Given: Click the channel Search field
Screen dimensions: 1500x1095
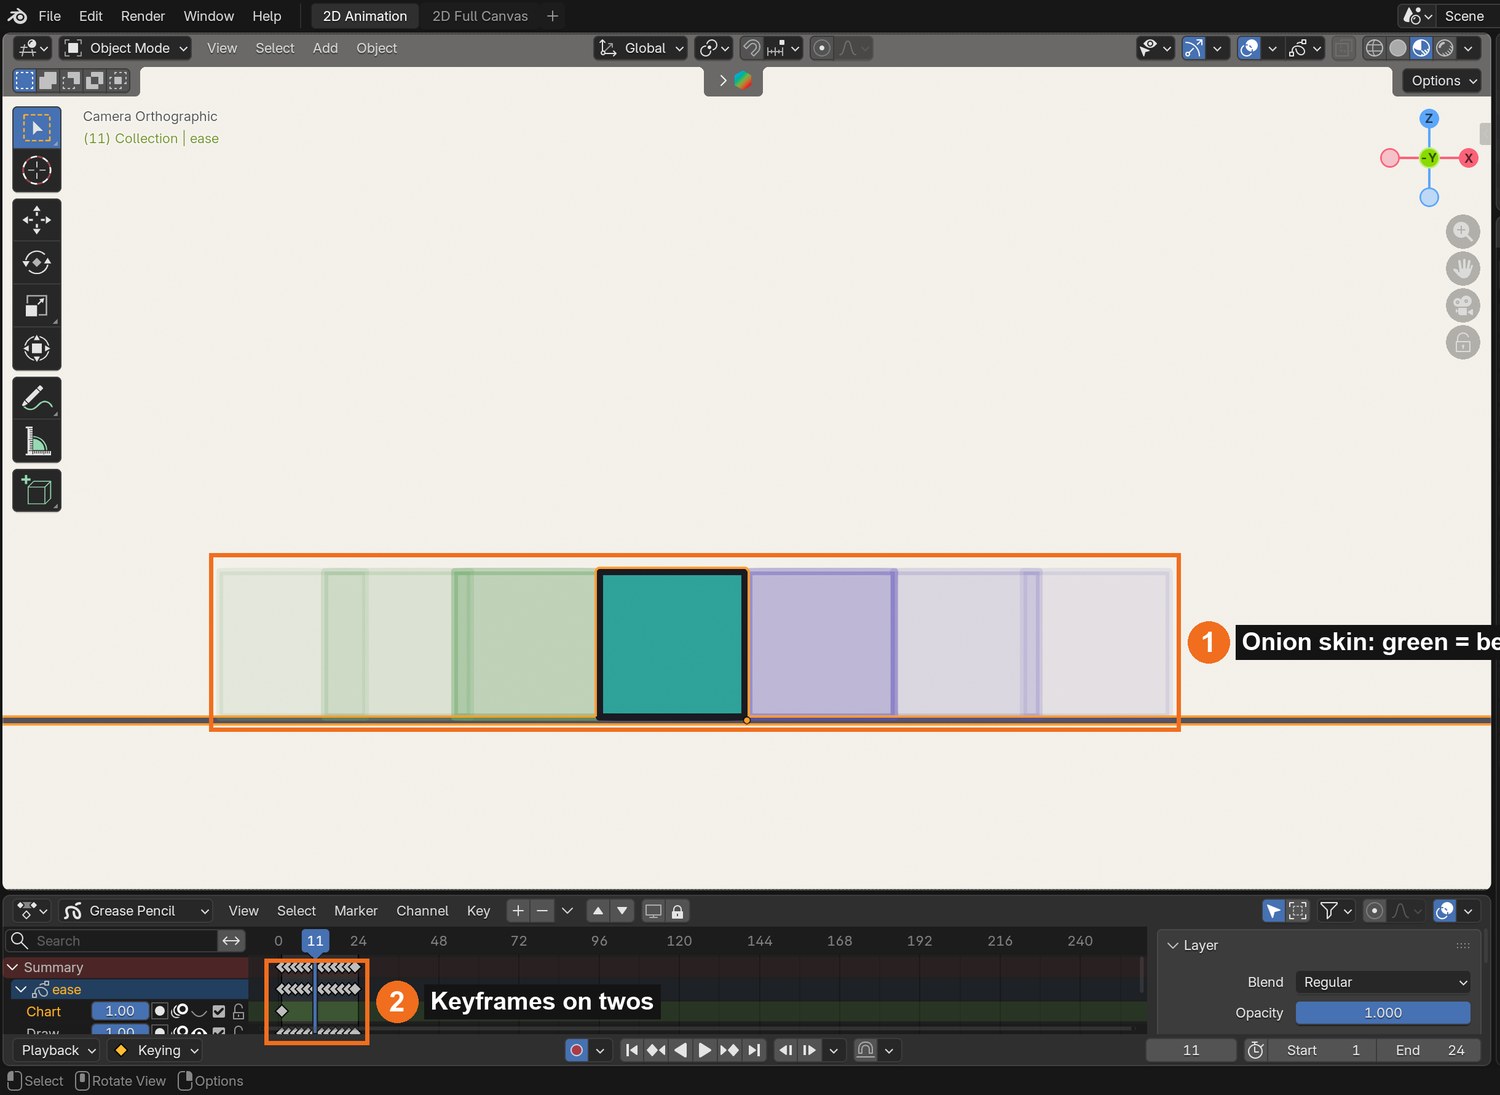Looking at the screenshot, I should click(x=112, y=941).
